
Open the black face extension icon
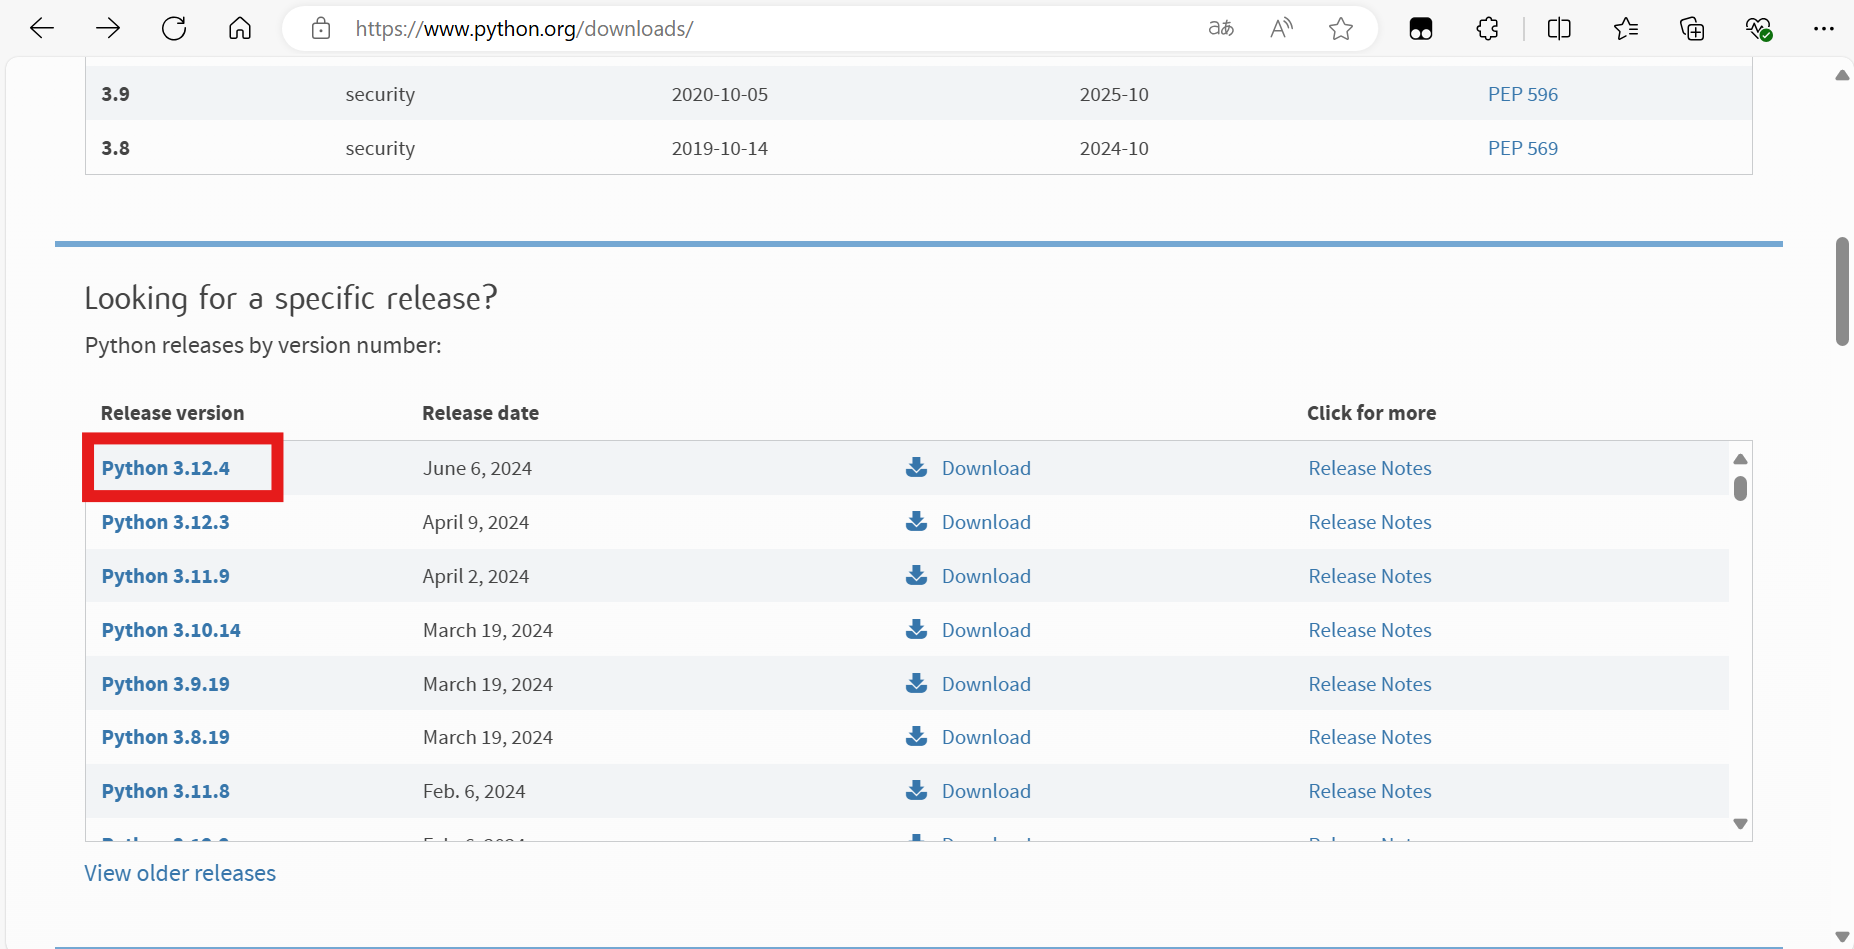point(1421,29)
